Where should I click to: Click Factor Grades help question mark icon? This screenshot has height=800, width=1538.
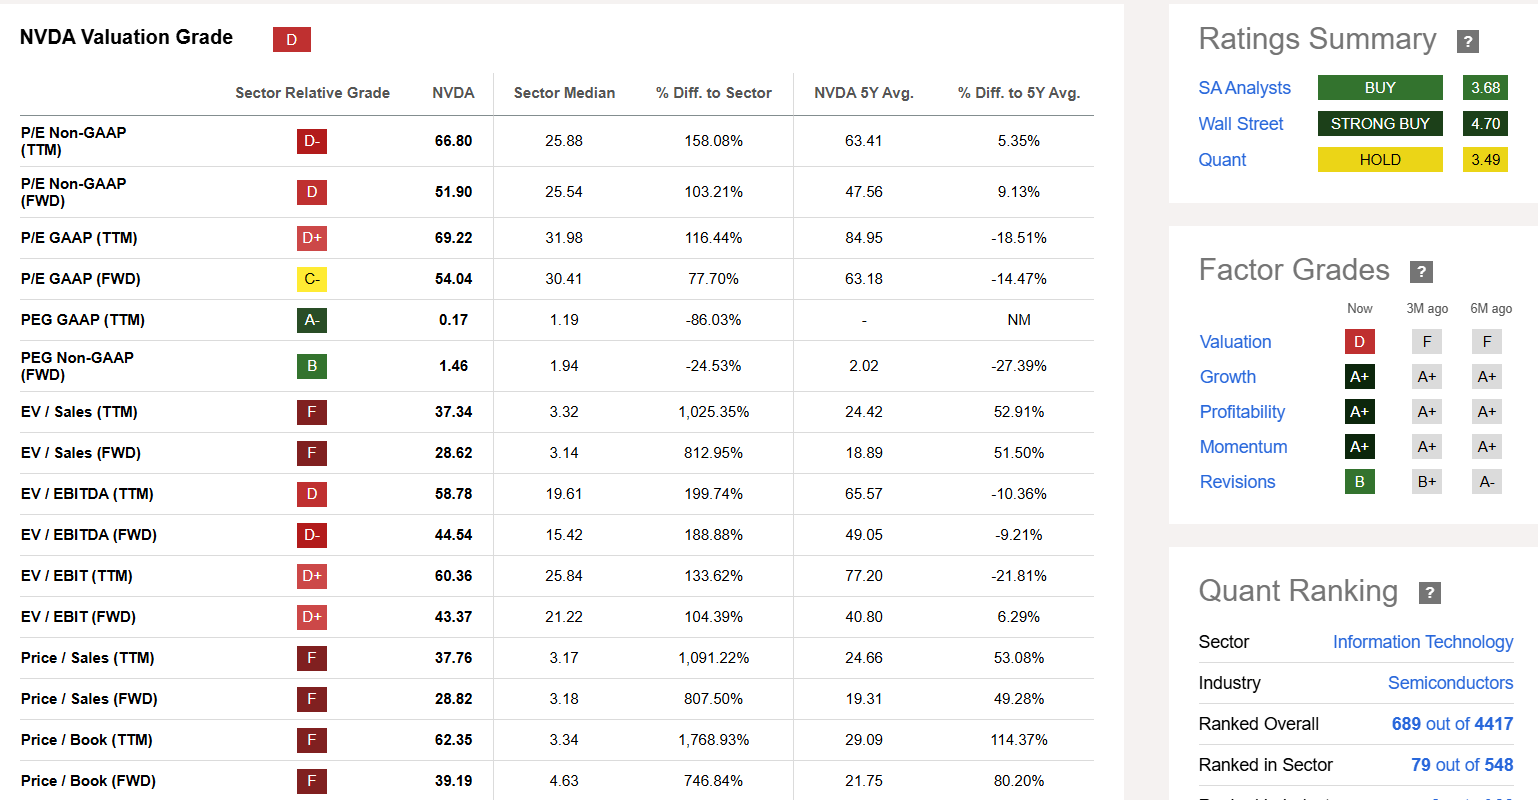[1421, 272]
